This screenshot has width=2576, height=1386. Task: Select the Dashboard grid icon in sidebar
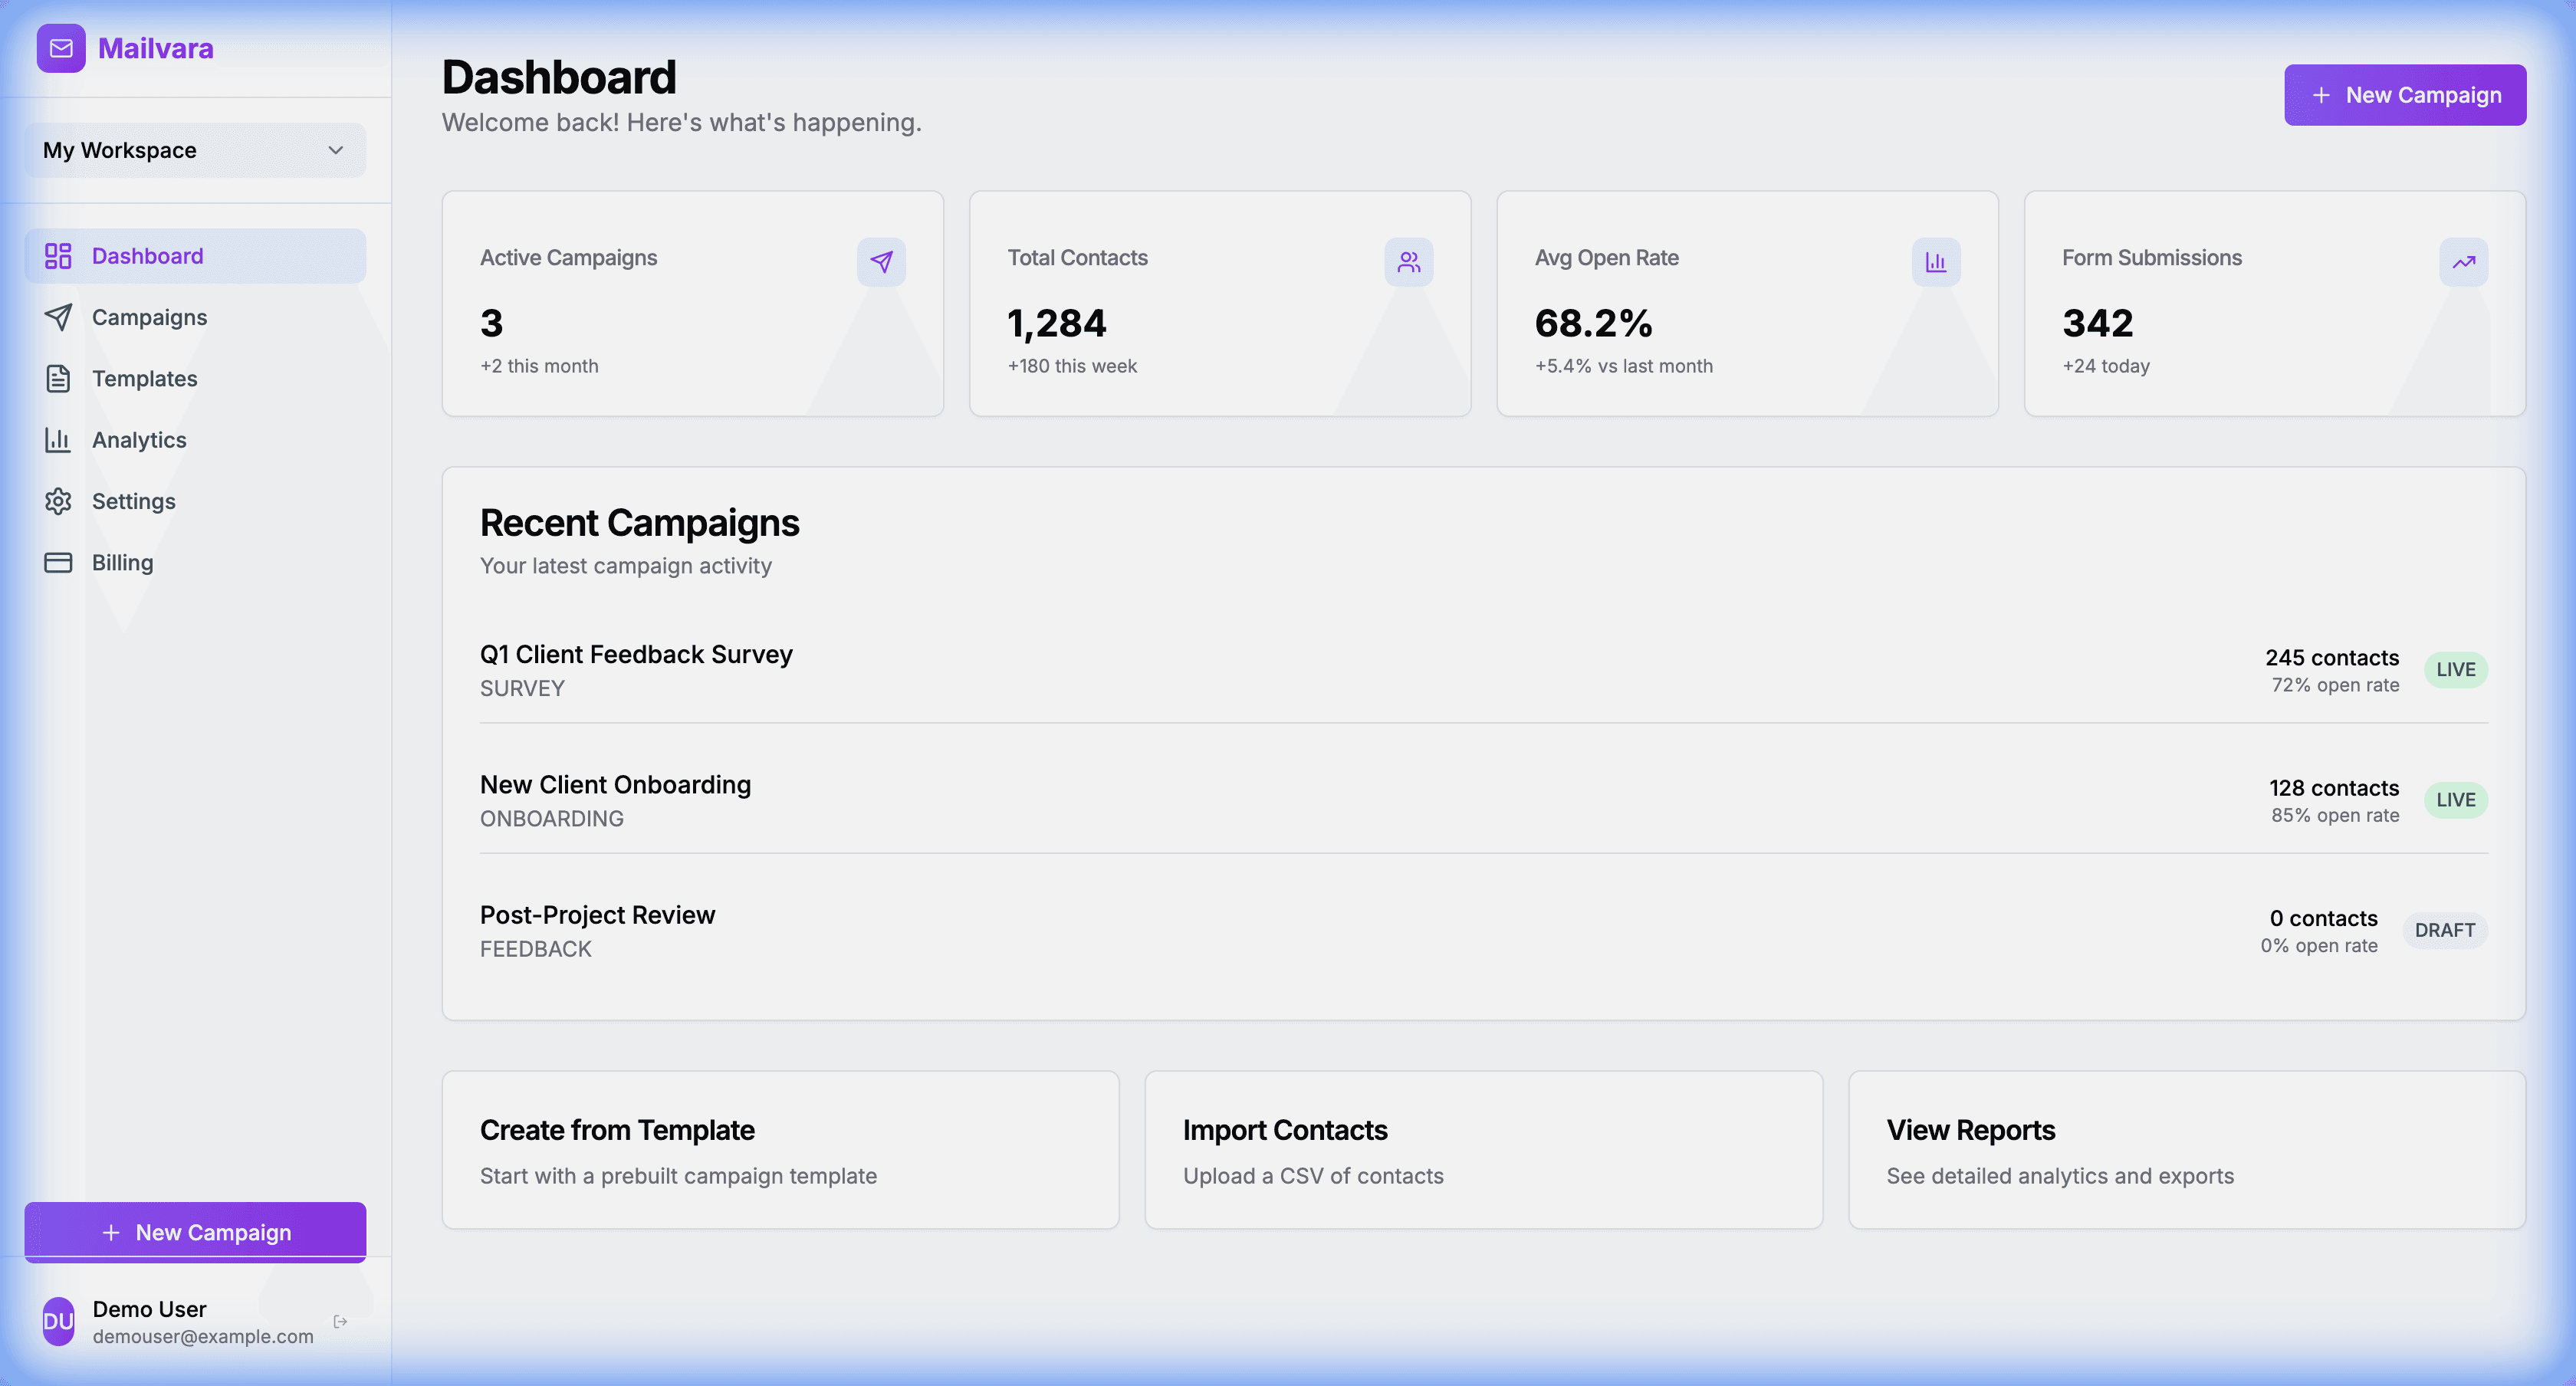[57, 255]
